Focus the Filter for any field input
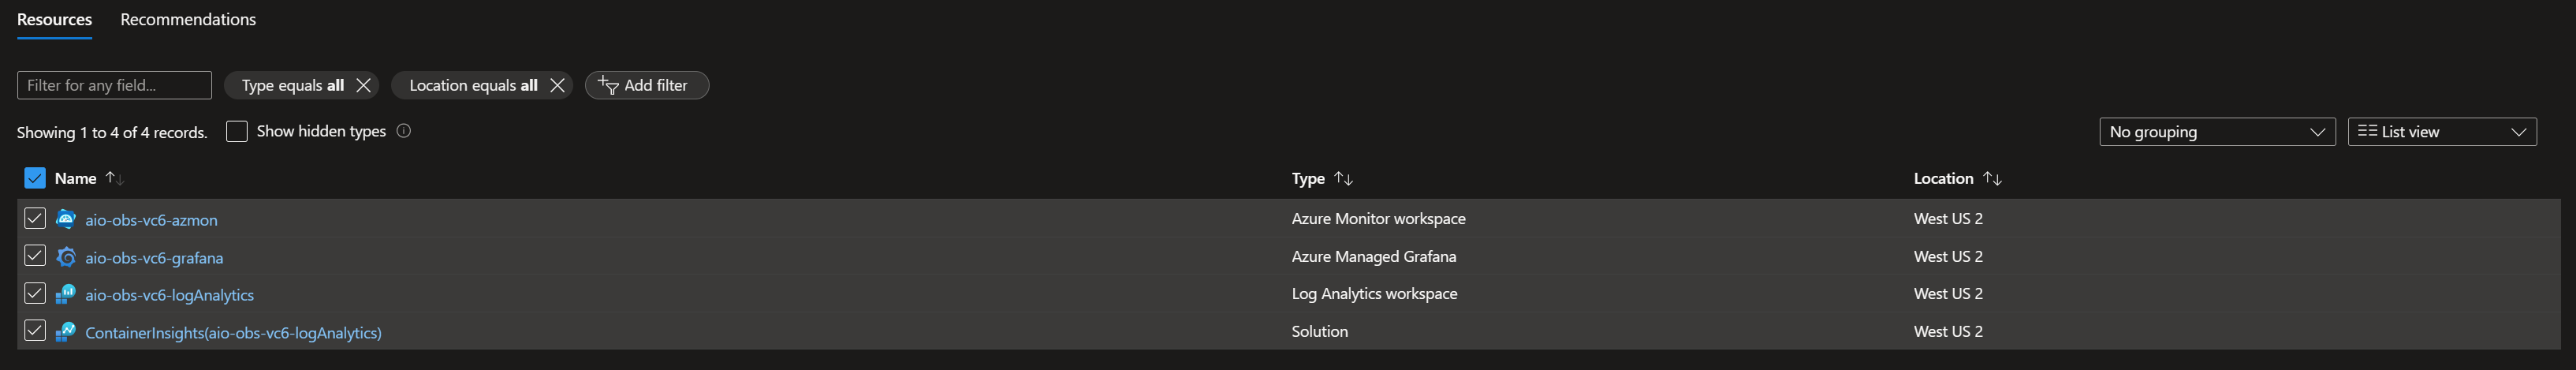 [114, 85]
